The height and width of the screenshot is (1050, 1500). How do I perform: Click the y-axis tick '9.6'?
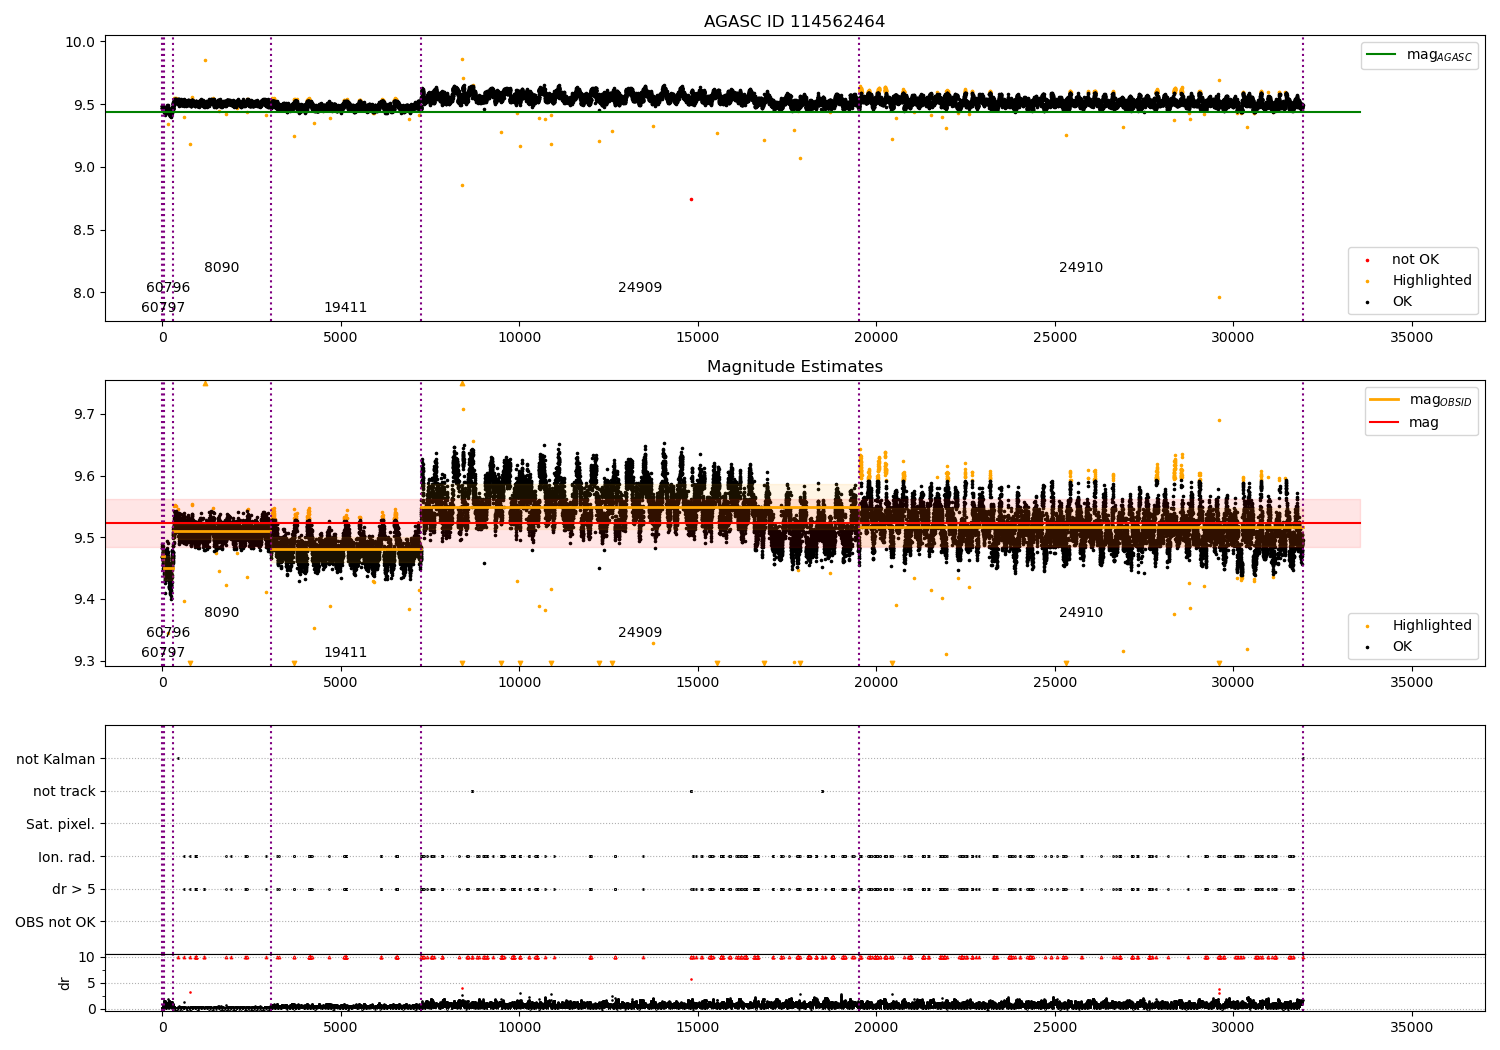[84, 476]
